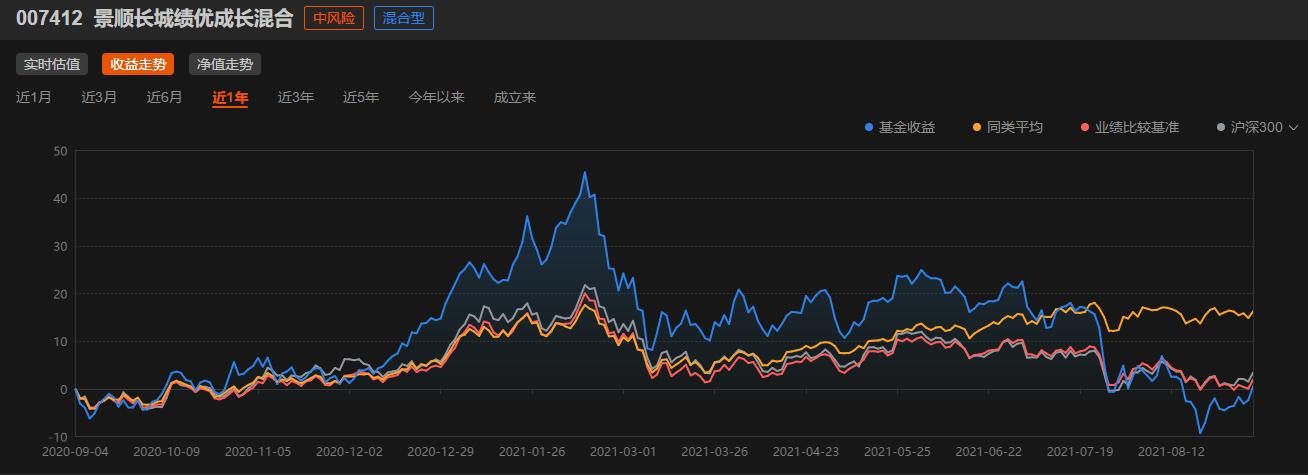Click the fund code 007412
The image size is (1308, 475).
(49, 18)
